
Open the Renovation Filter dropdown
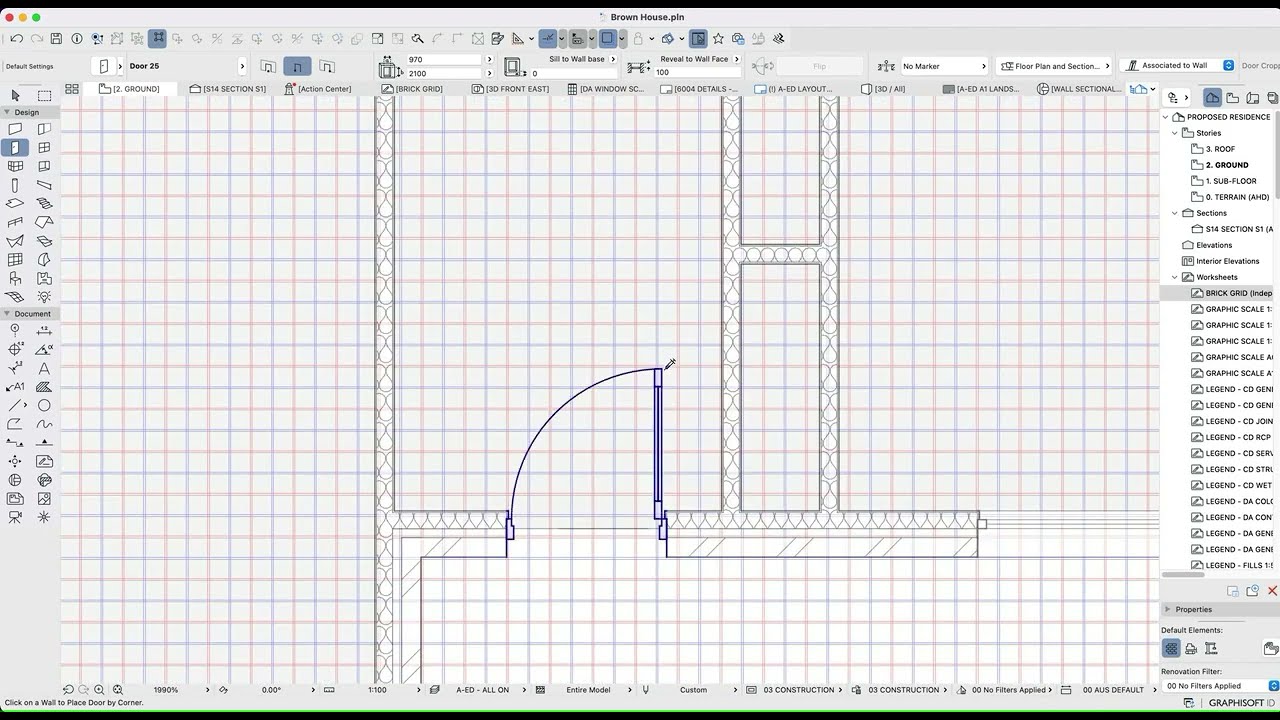point(1220,686)
